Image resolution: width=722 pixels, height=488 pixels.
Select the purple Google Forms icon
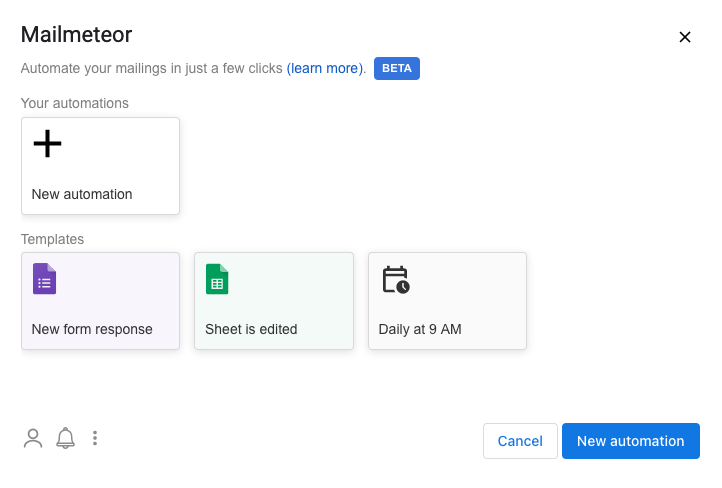point(45,279)
